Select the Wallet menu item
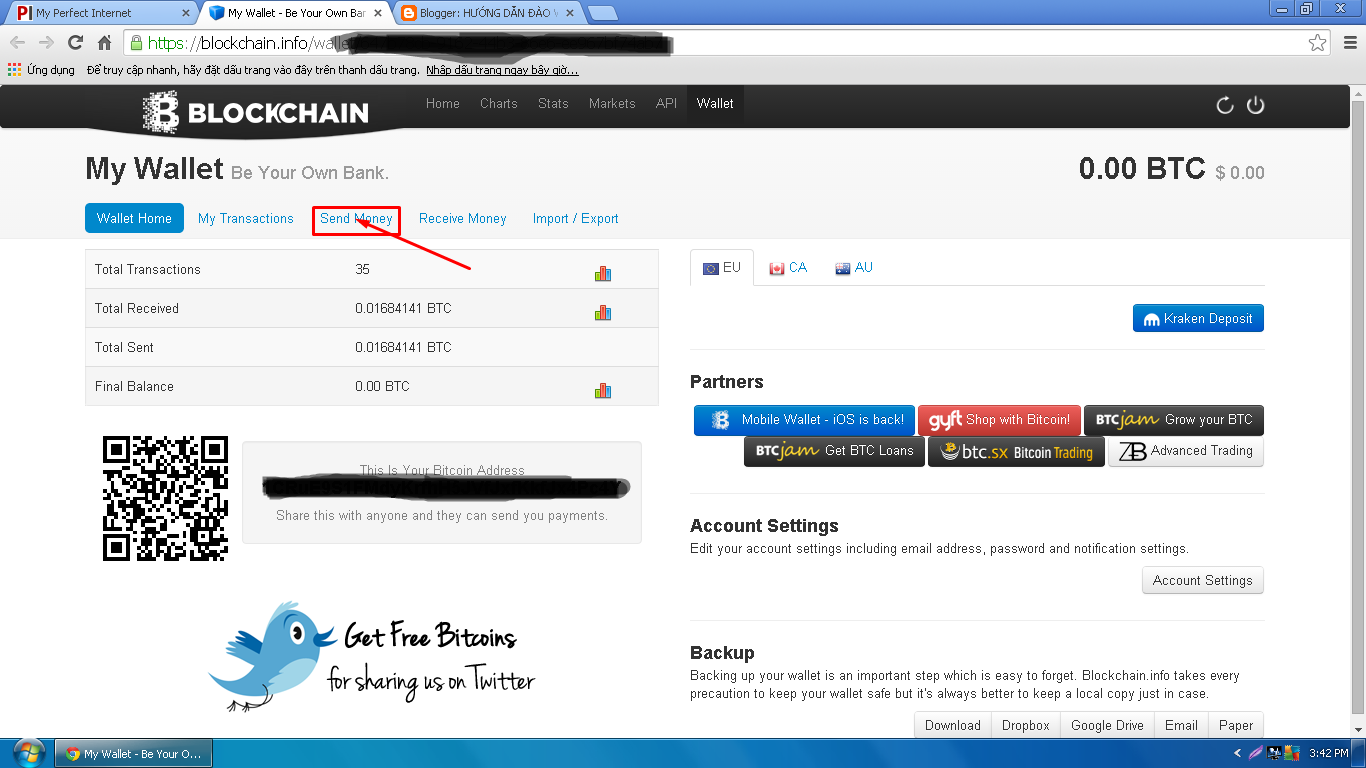 (715, 103)
